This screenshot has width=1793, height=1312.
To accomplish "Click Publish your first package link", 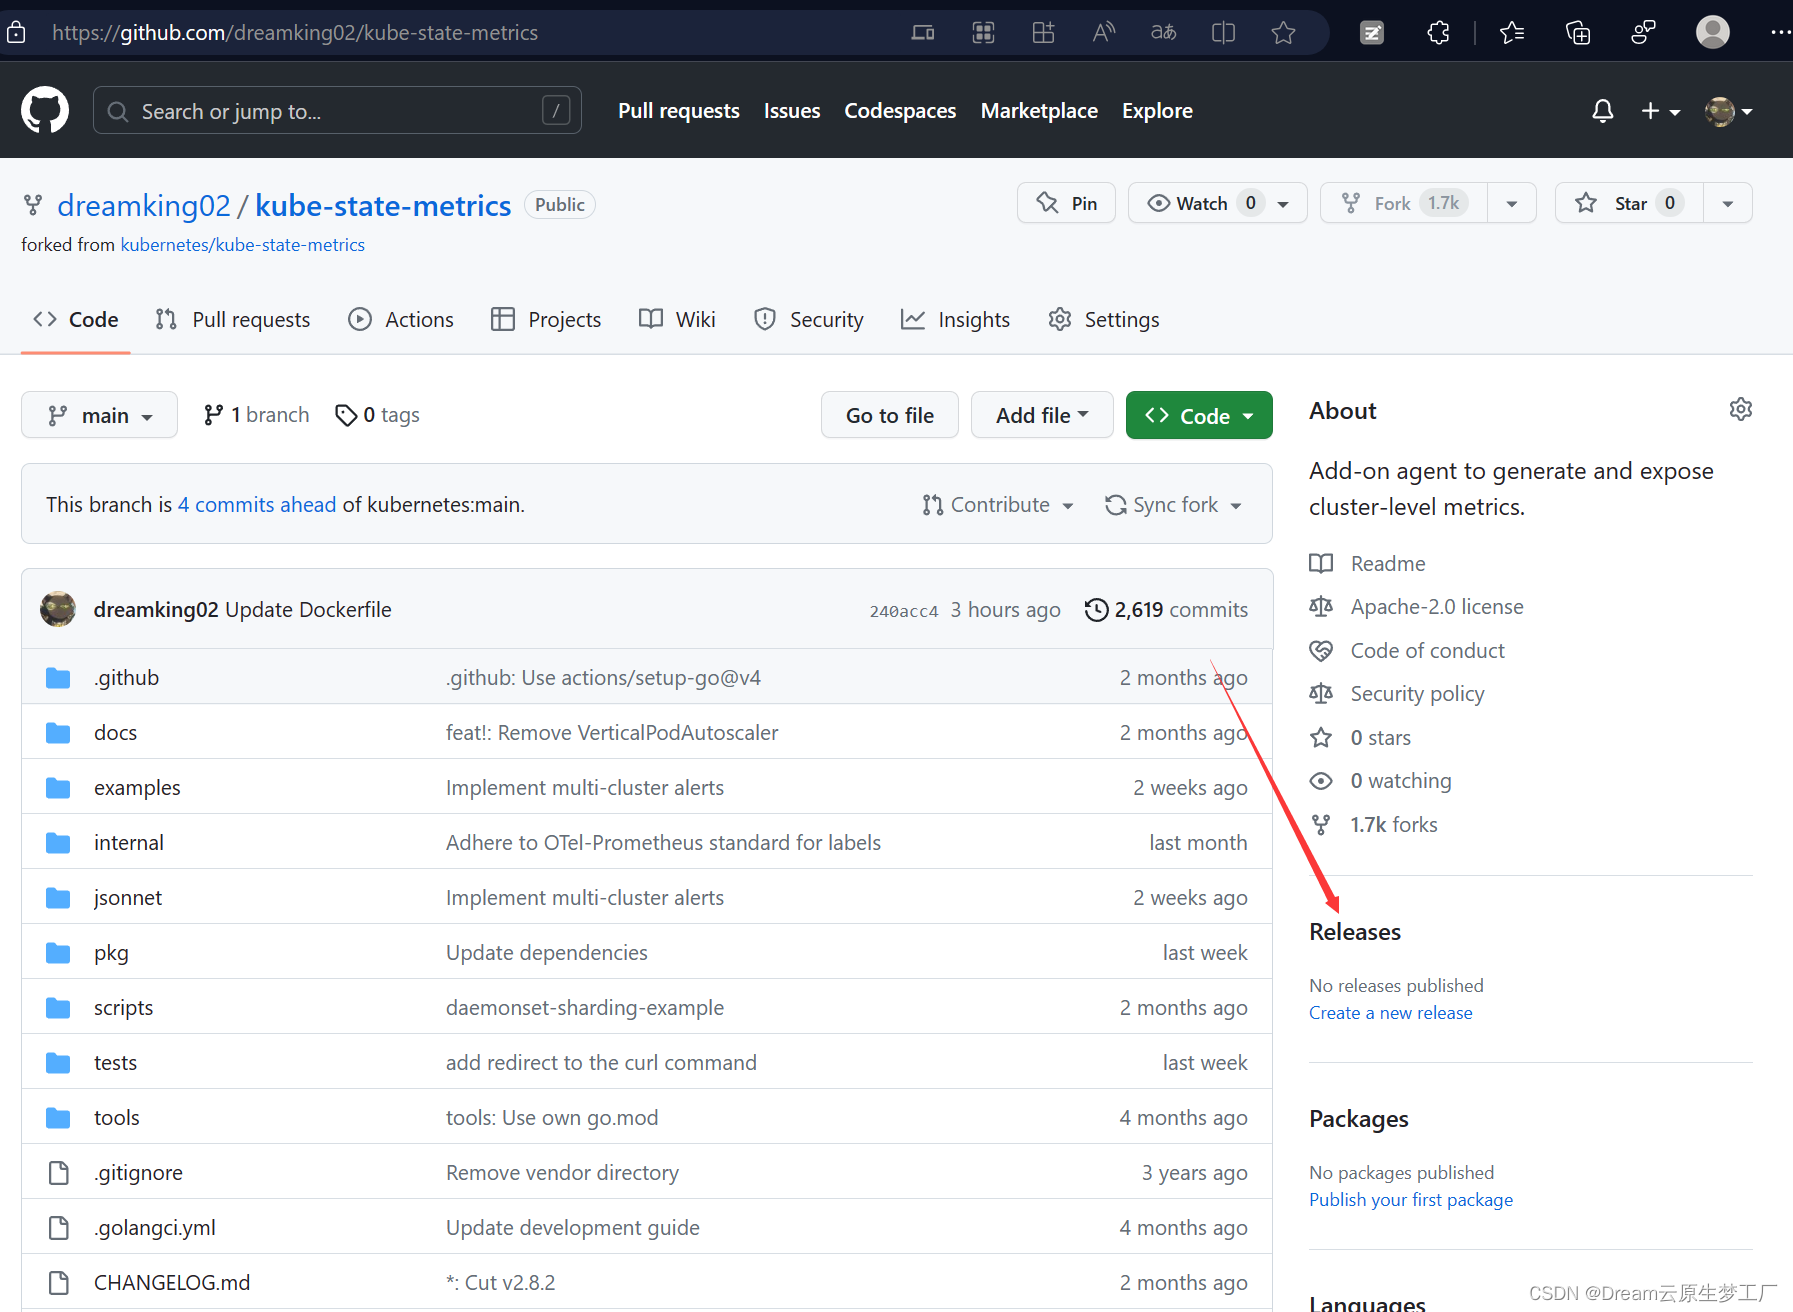I will click(x=1411, y=1200).
